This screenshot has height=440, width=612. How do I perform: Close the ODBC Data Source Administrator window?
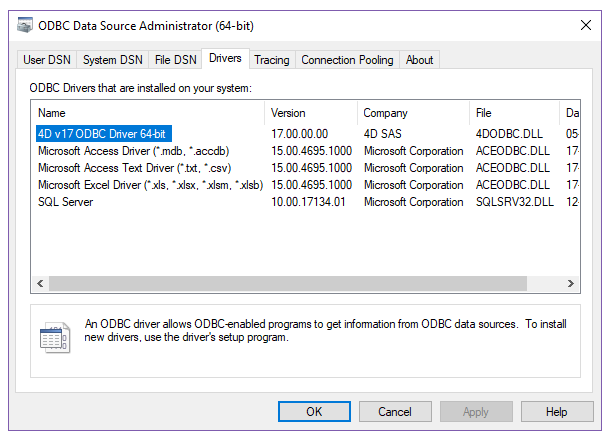click(585, 24)
